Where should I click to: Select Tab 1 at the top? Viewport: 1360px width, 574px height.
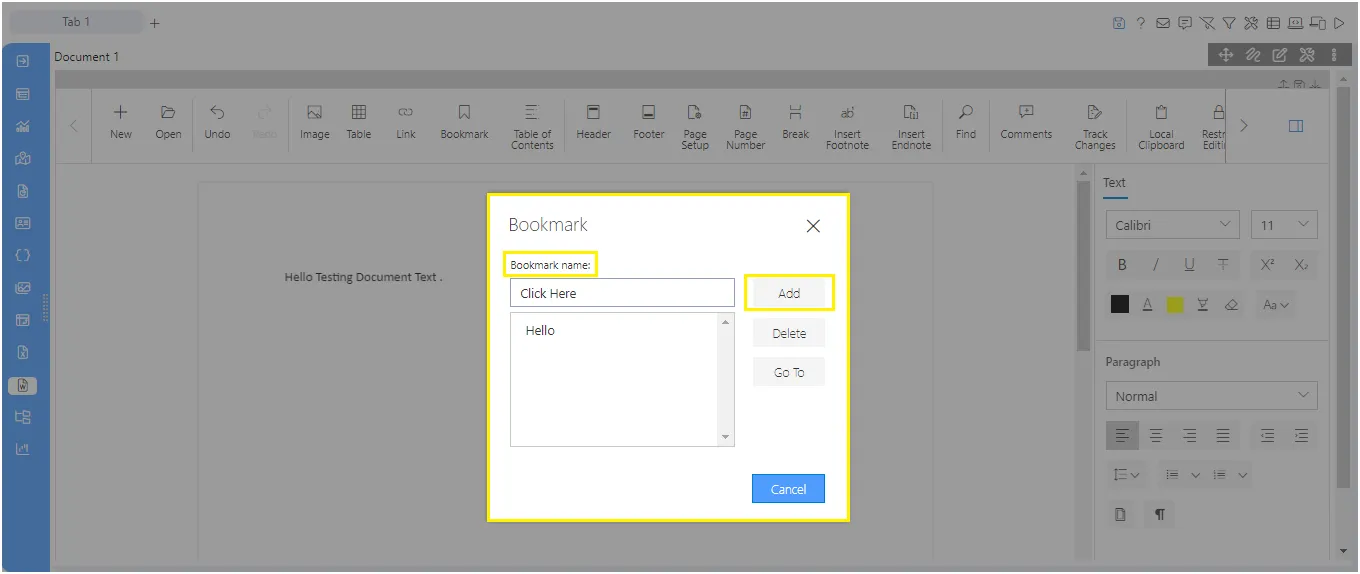click(x=76, y=22)
